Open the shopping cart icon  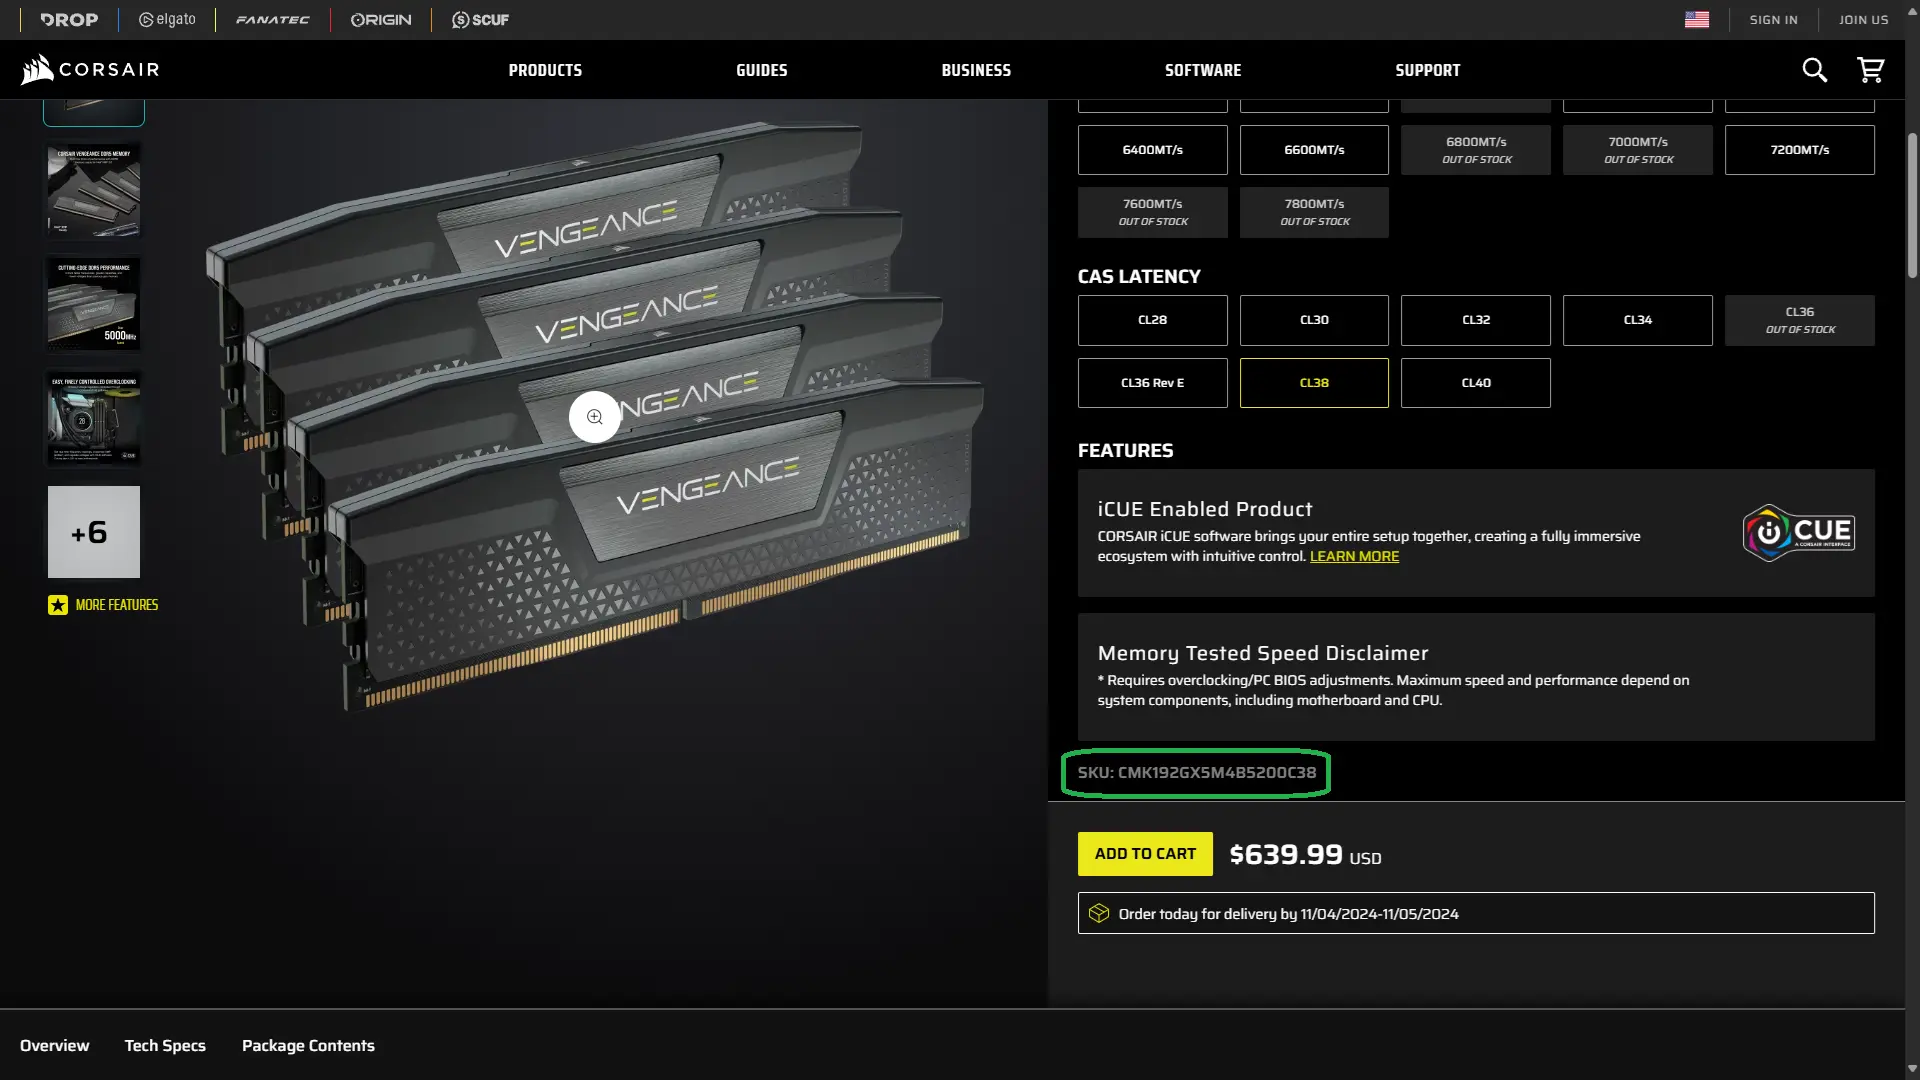click(1870, 70)
